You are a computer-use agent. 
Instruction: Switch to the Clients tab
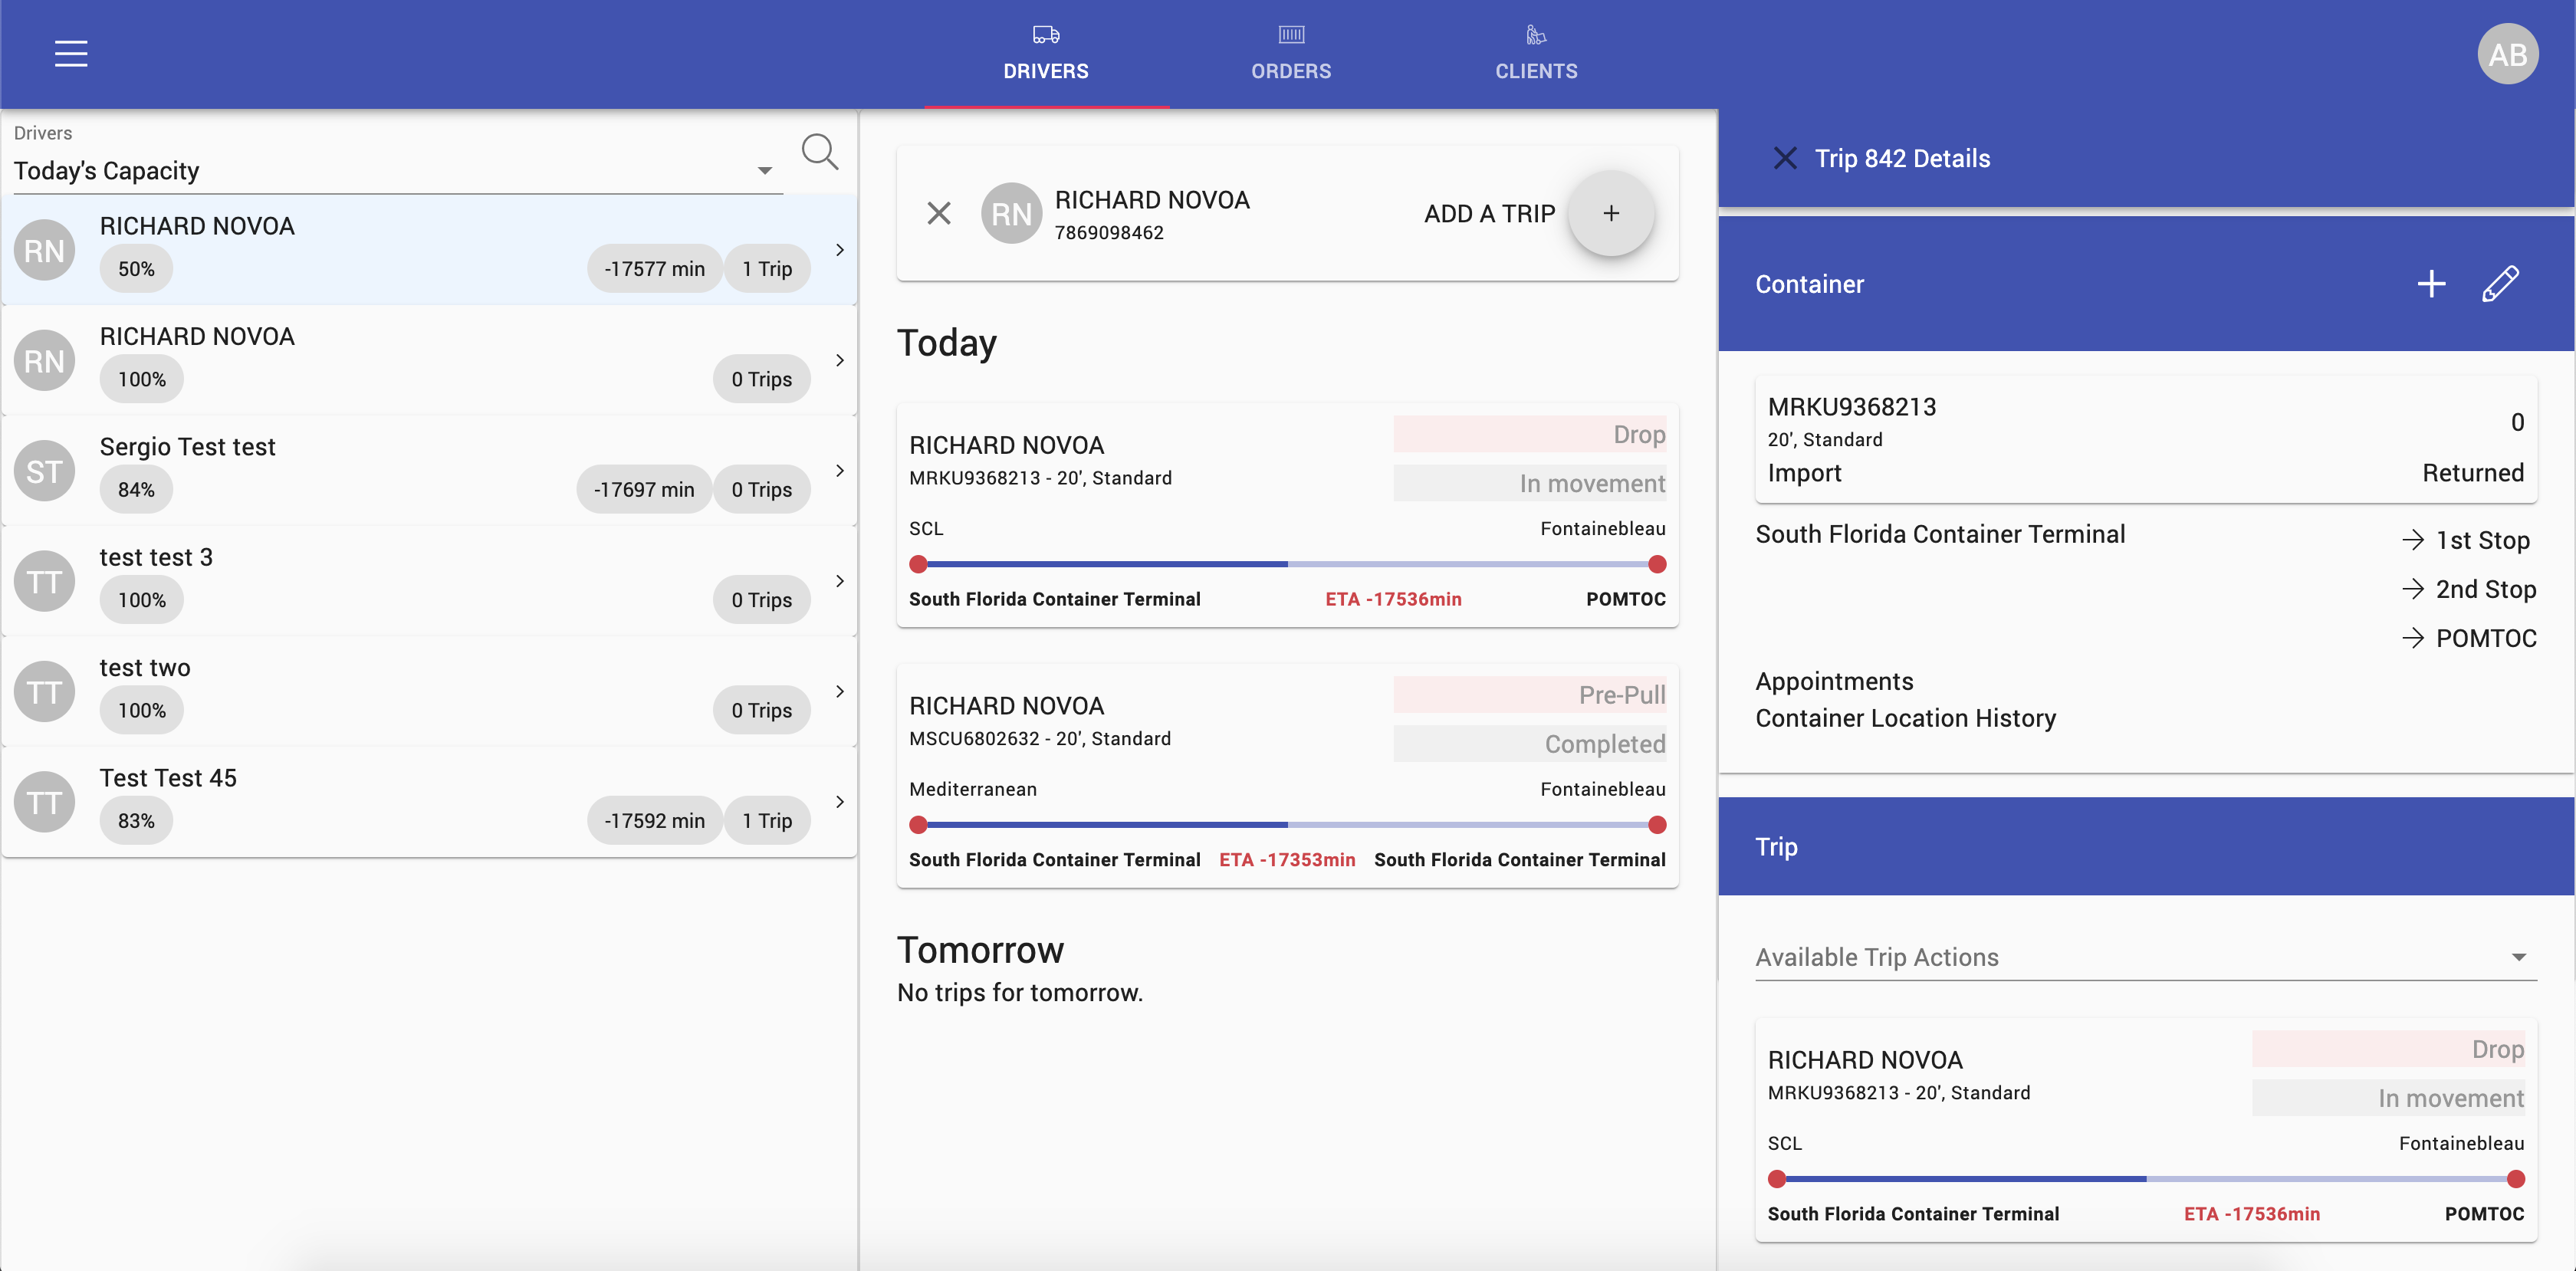(1536, 54)
